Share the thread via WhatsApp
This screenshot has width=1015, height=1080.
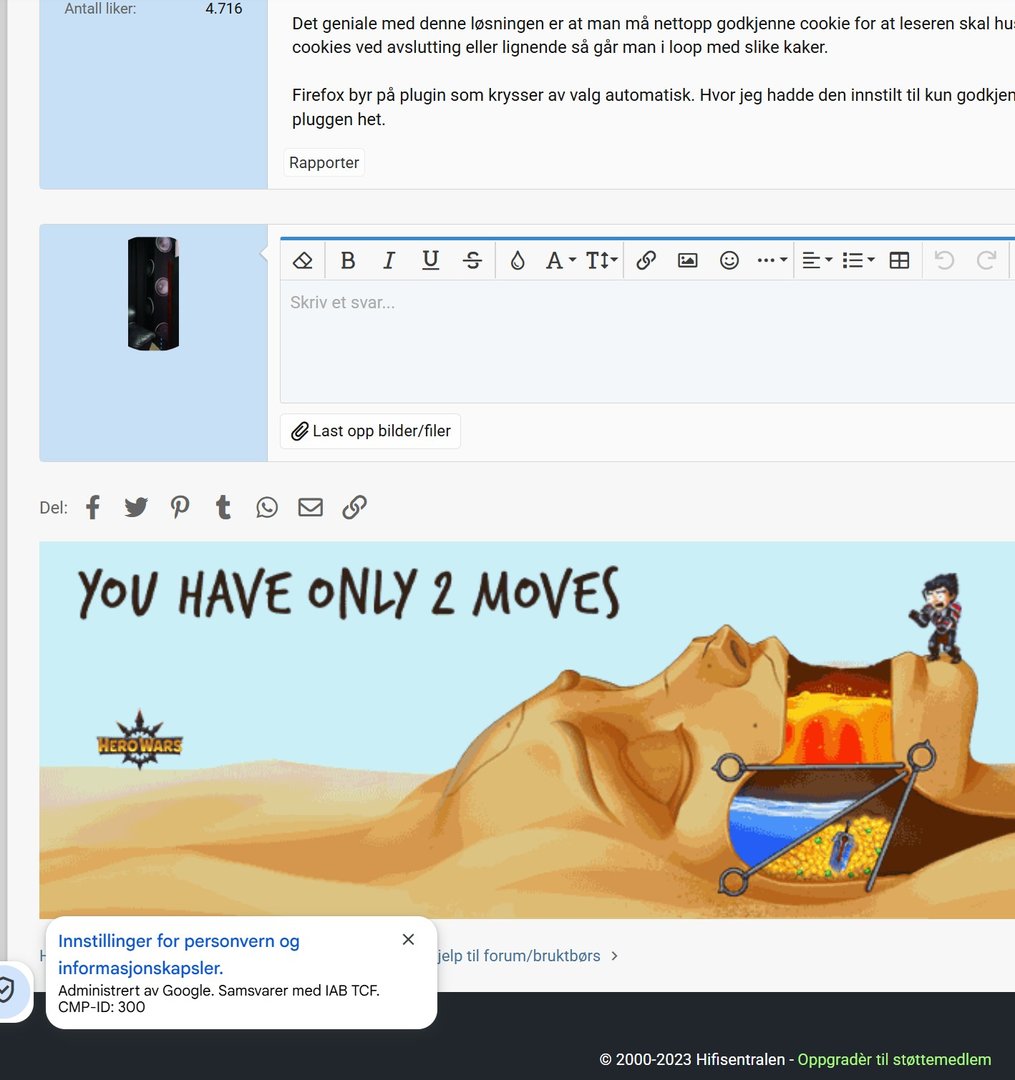click(266, 508)
